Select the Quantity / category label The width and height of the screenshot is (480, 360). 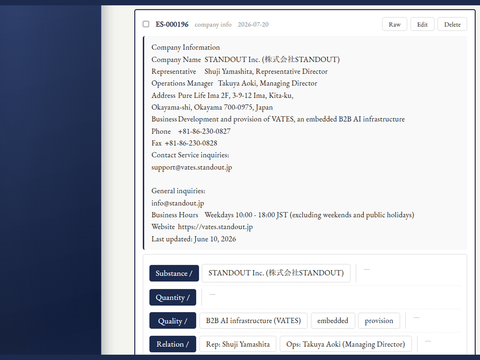click(173, 297)
